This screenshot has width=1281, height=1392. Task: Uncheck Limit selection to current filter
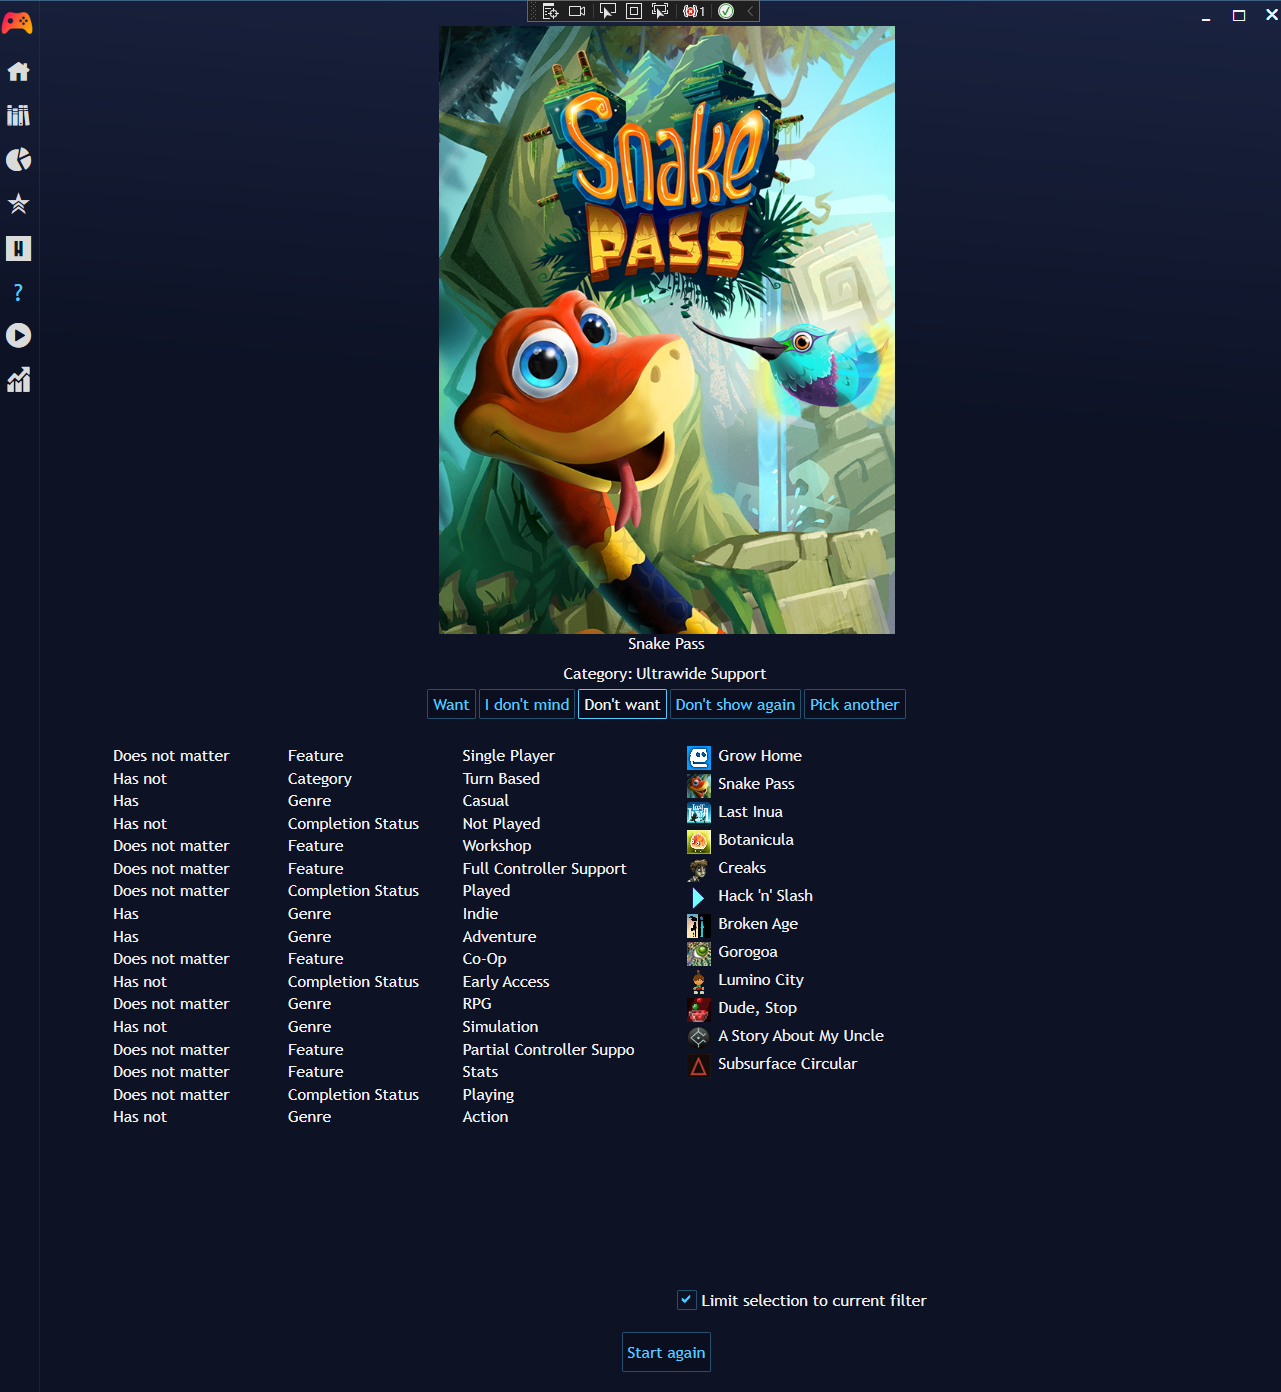(x=686, y=1300)
